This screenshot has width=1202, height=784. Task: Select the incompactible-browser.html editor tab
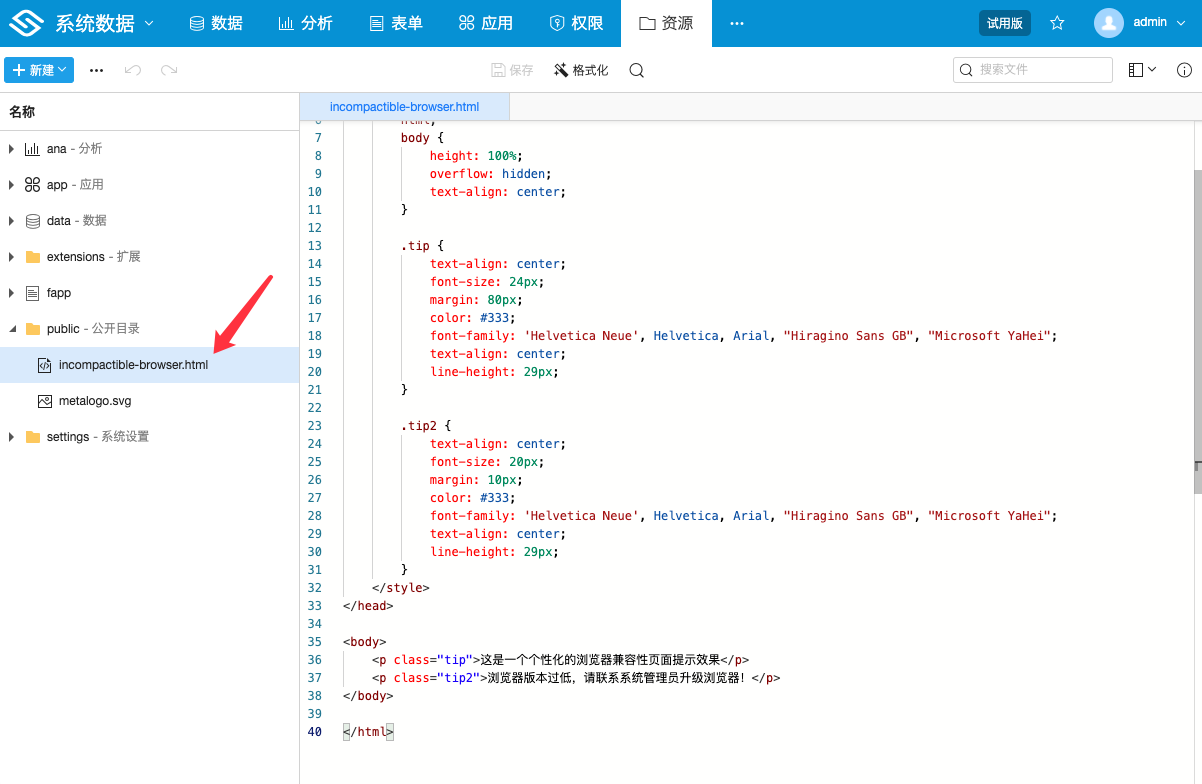point(404,106)
